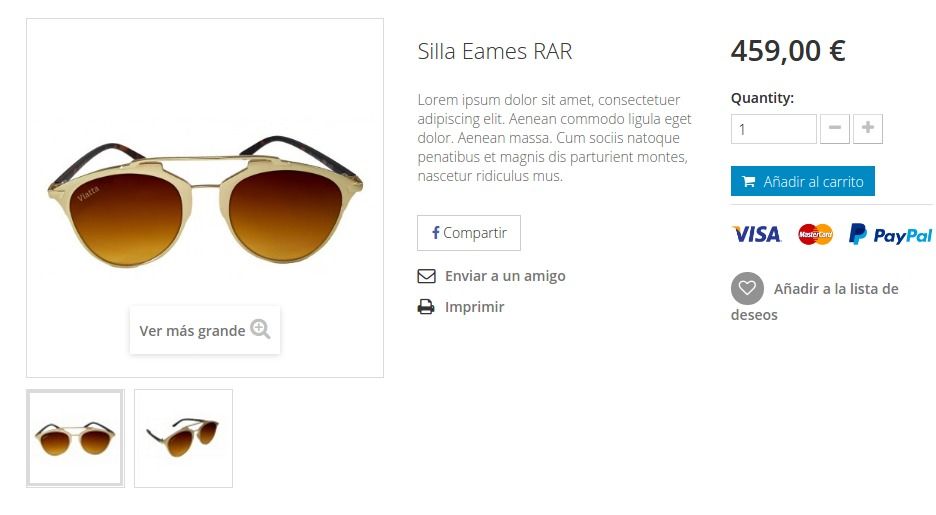This screenshot has height=515, width=936.
Task: Click the VISA payment logo
Action: (756, 234)
